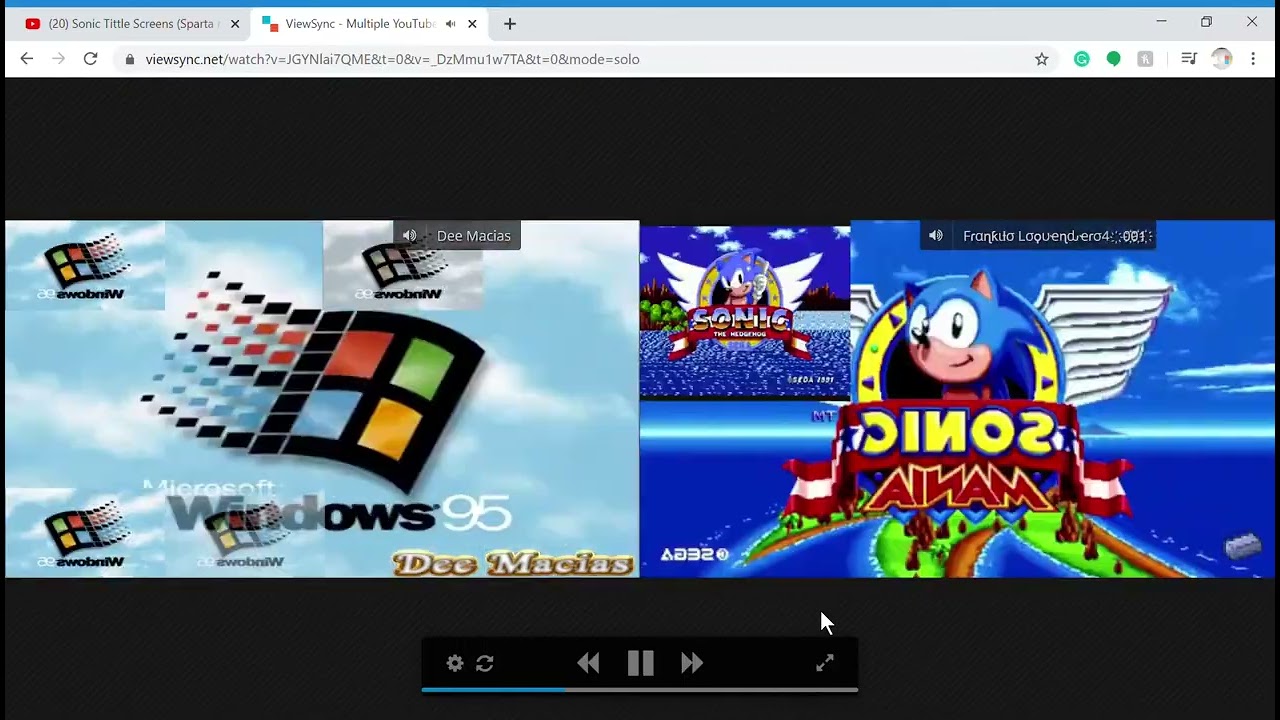
Task: Fast forward the synced videos
Action: point(692,663)
